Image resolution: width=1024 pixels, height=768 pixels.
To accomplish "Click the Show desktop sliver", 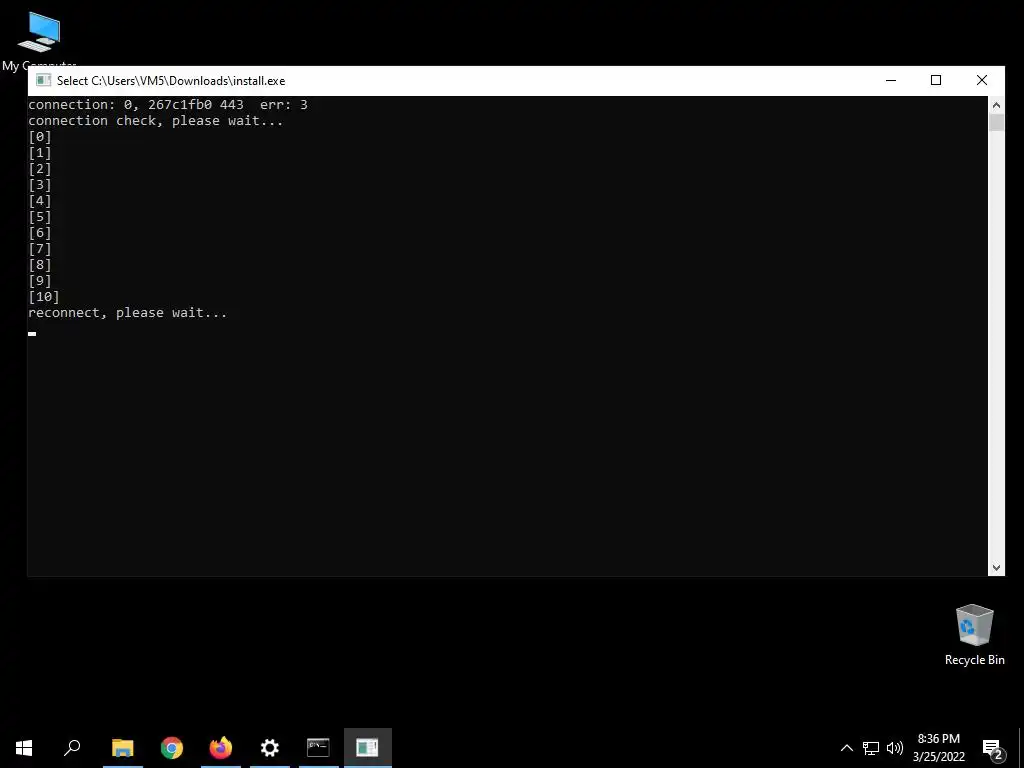I will (1021, 748).
